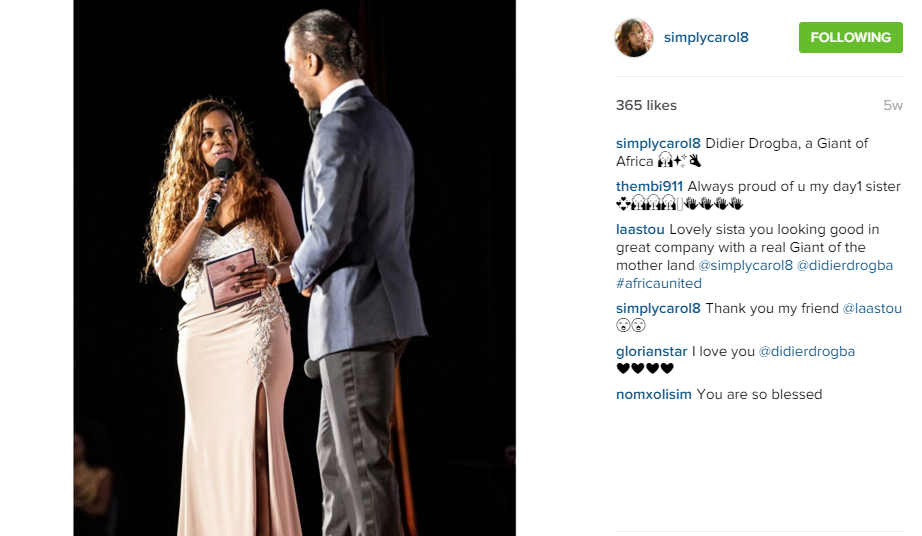Open the #africaunited hashtag

(x=659, y=283)
